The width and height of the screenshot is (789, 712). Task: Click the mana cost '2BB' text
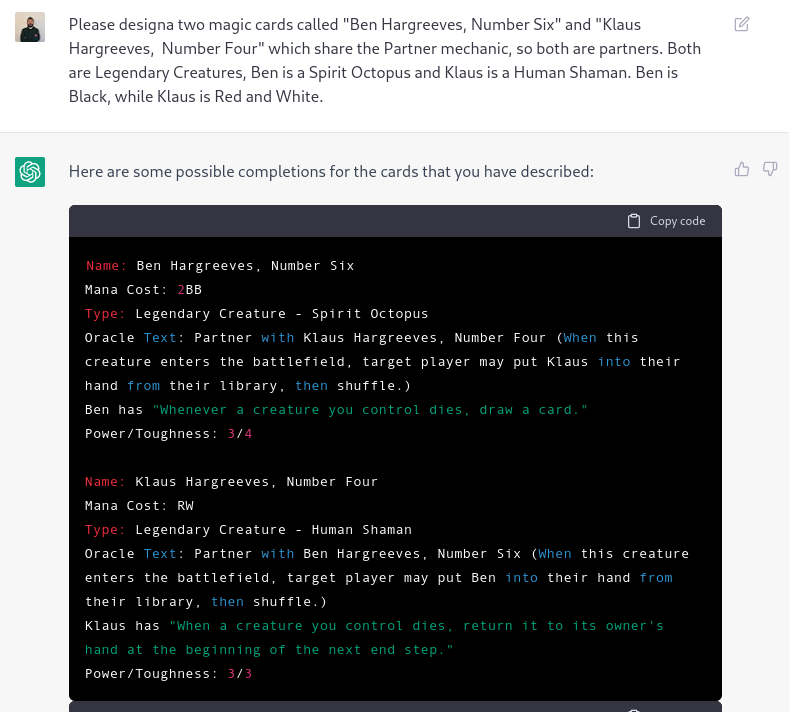pos(189,290)
